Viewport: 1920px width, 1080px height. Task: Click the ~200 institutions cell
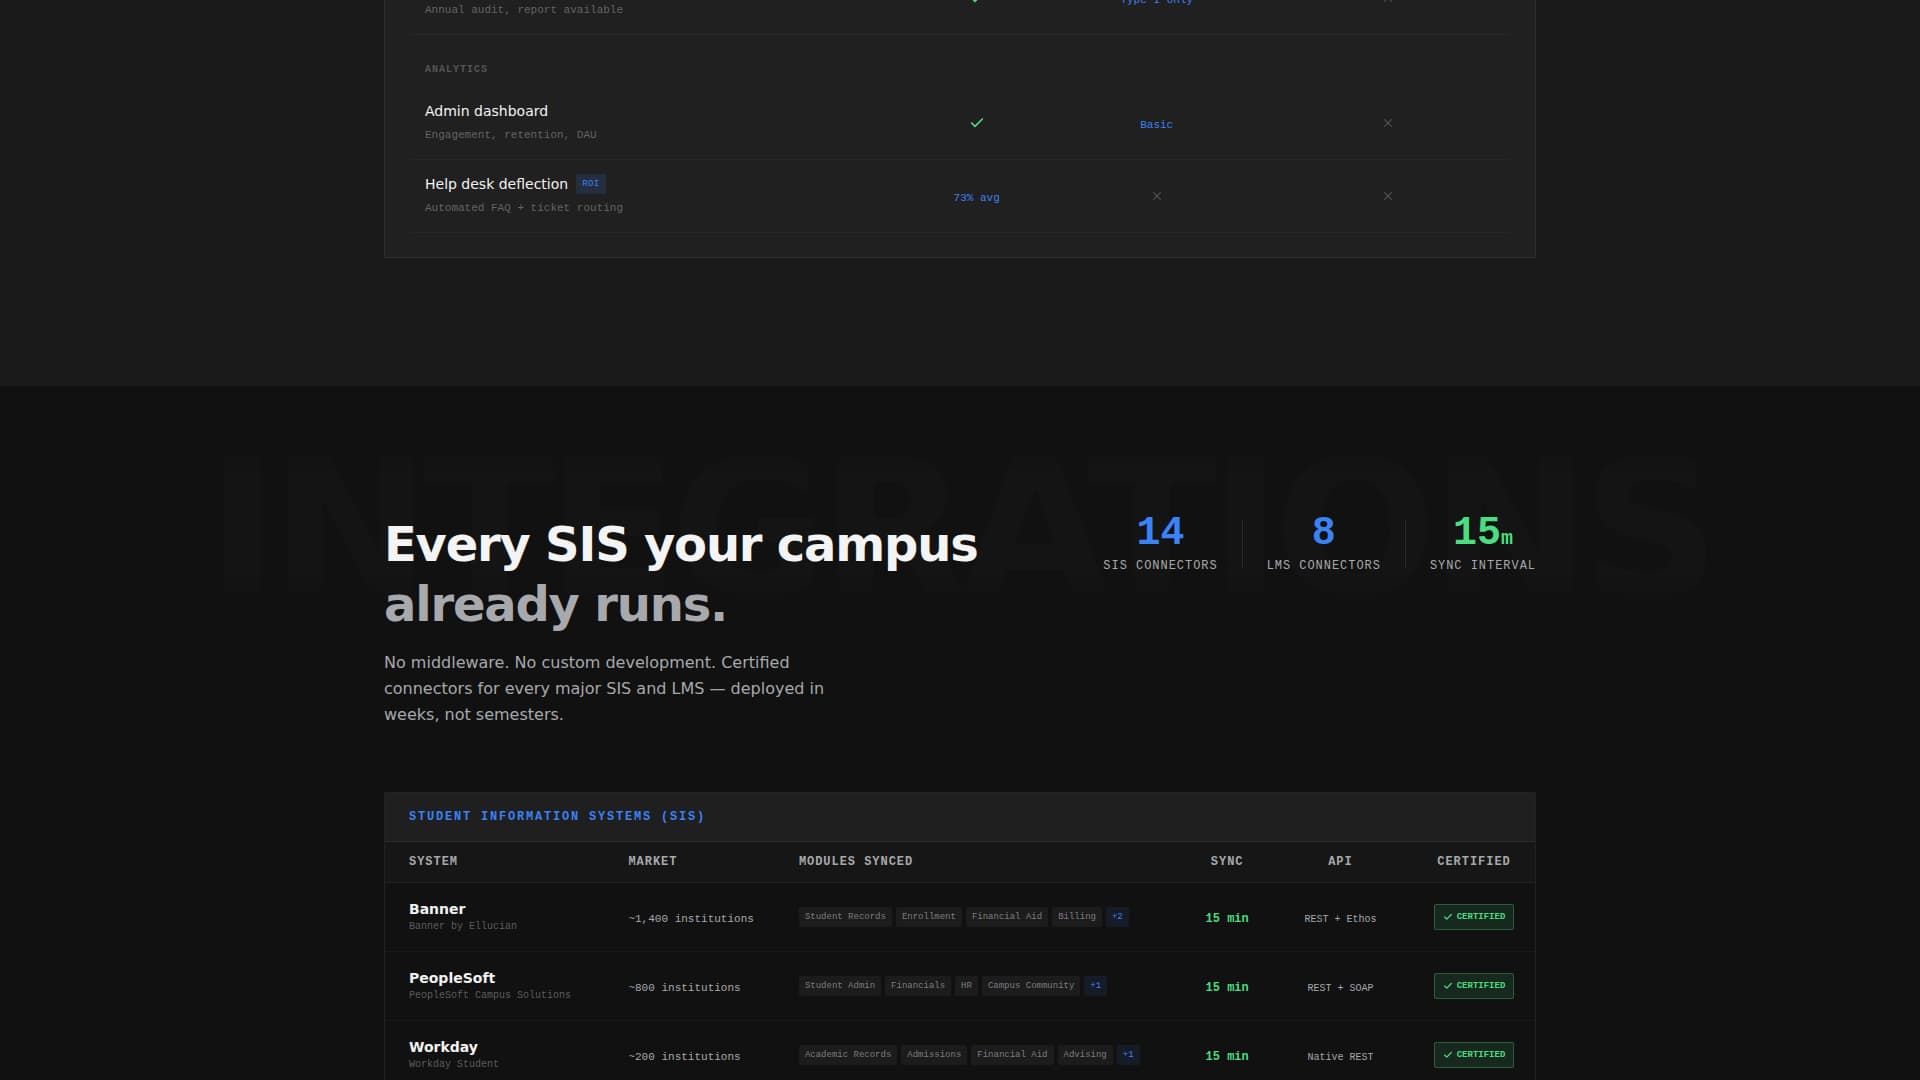[x=685, y=1057]
